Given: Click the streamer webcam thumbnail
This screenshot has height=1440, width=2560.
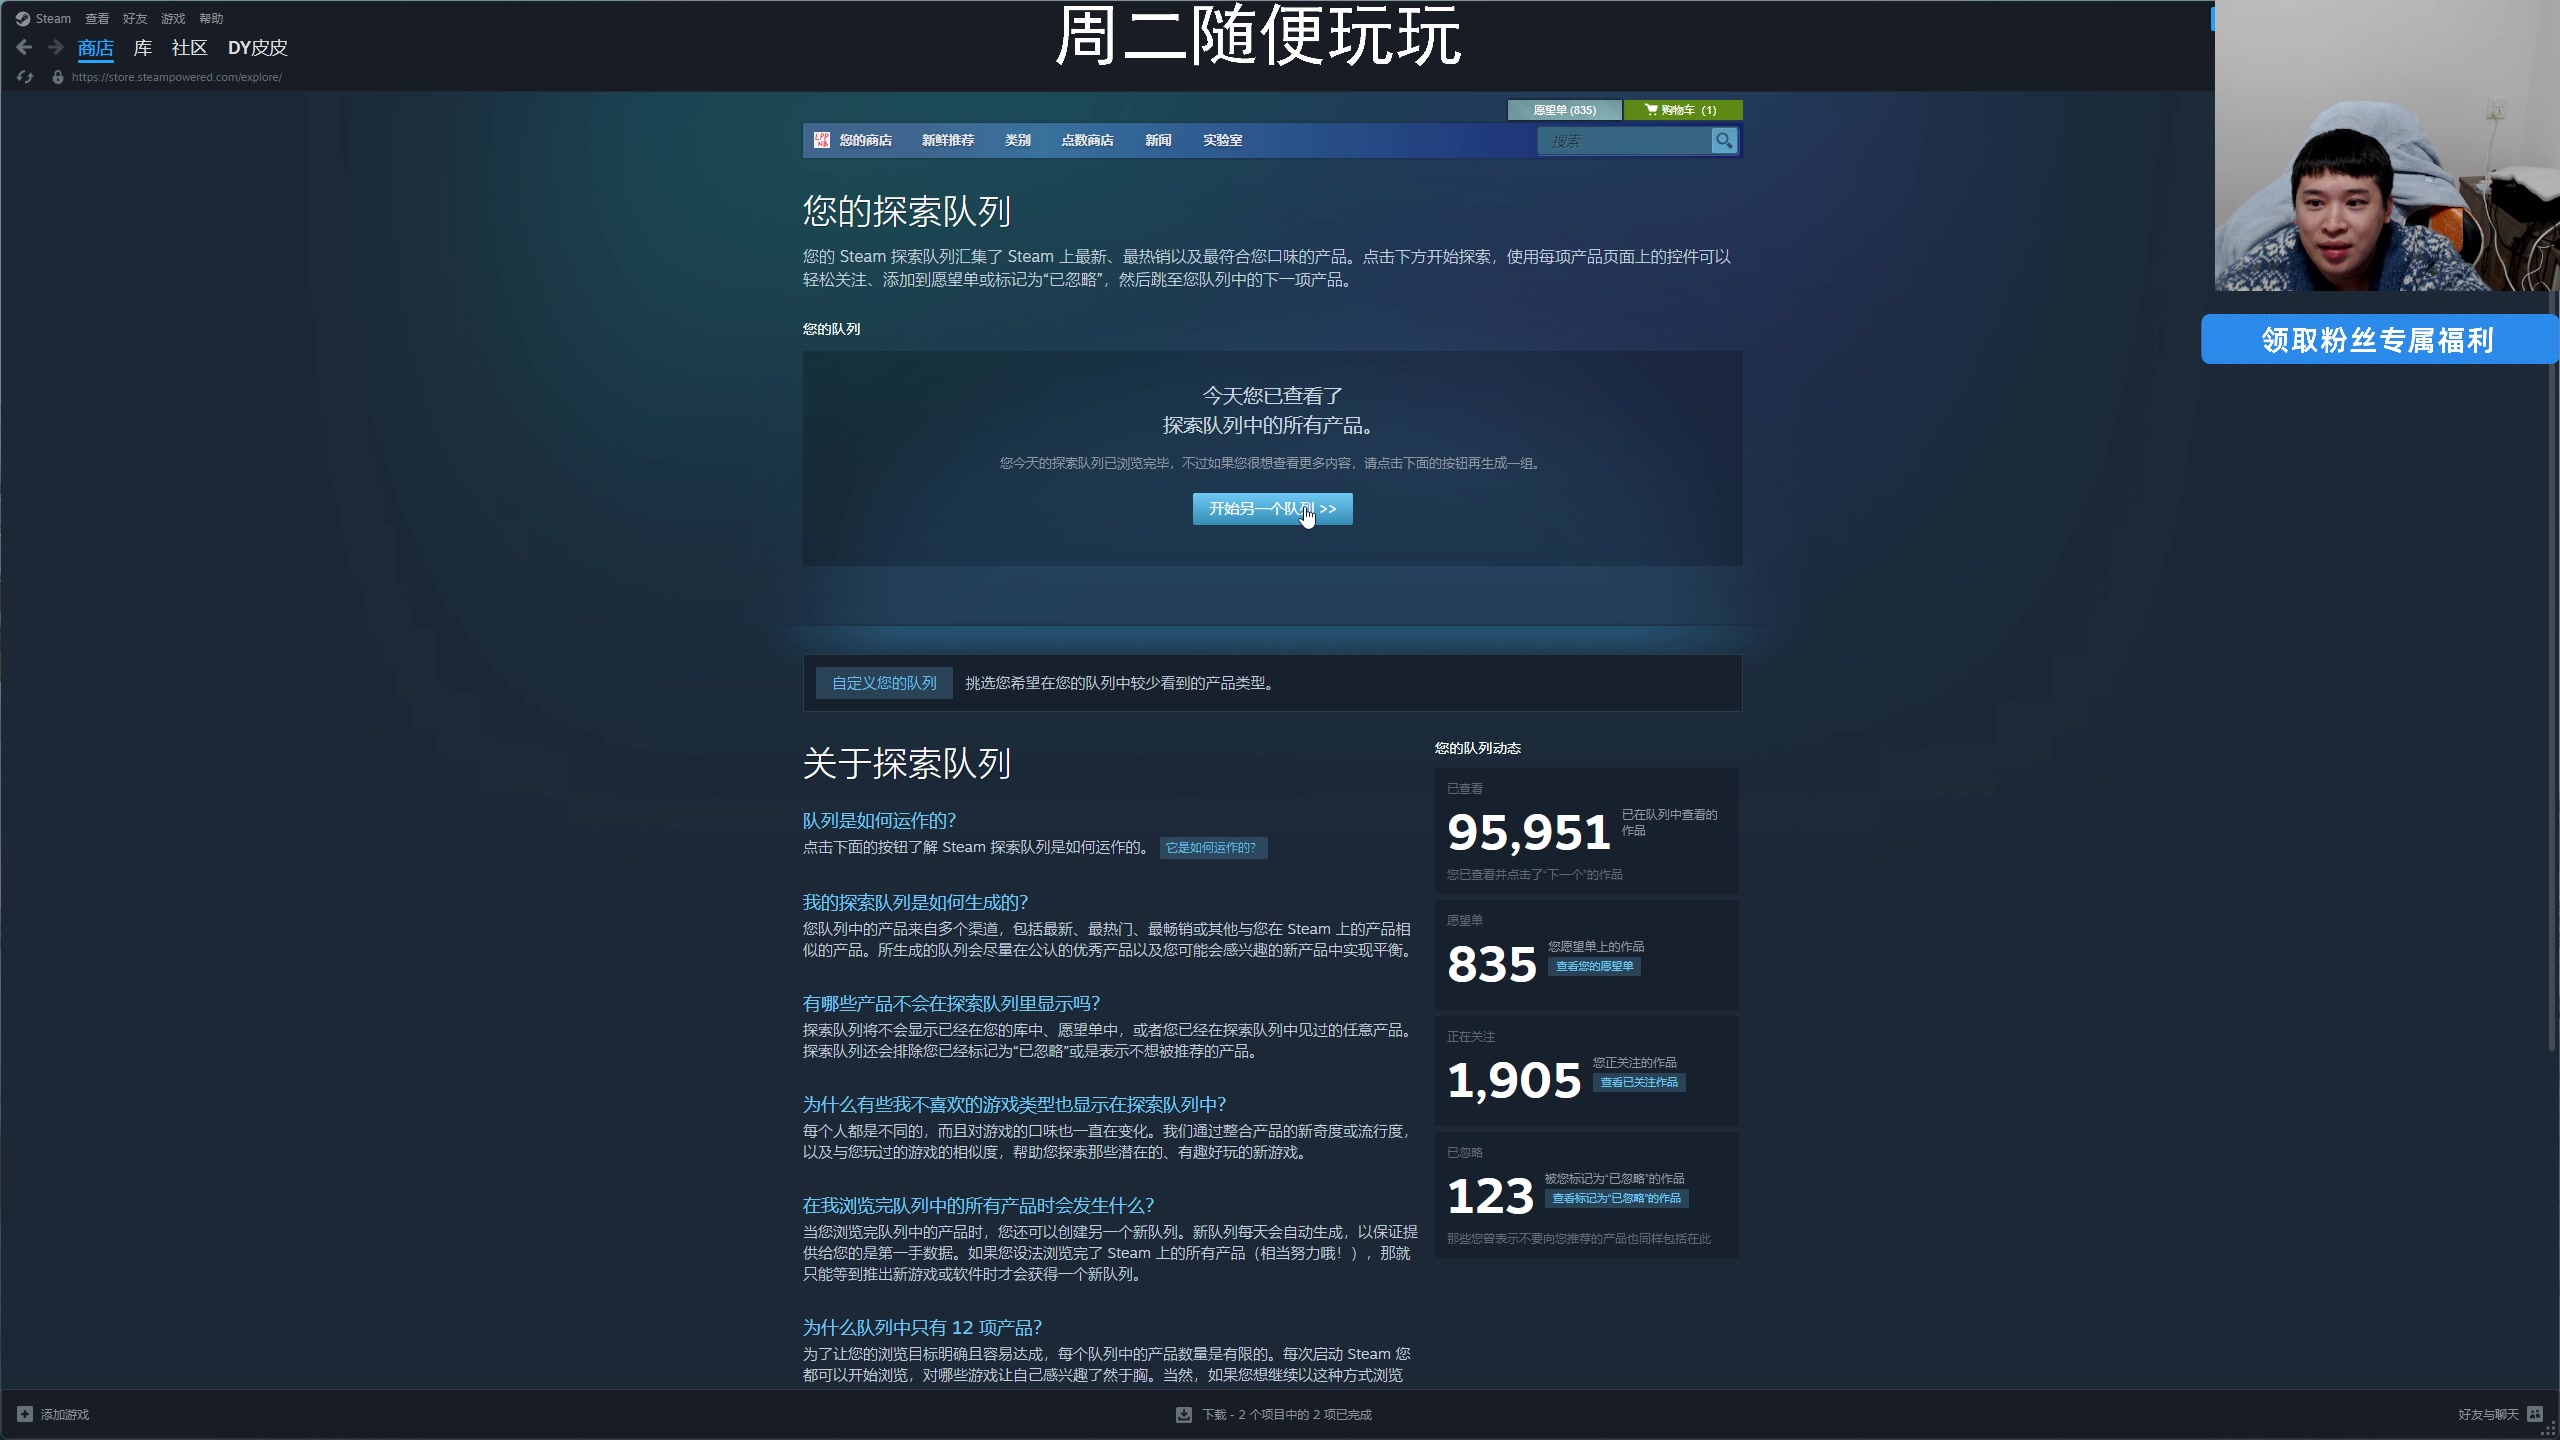Looking at the screenshot, I should click(2386, 146).
